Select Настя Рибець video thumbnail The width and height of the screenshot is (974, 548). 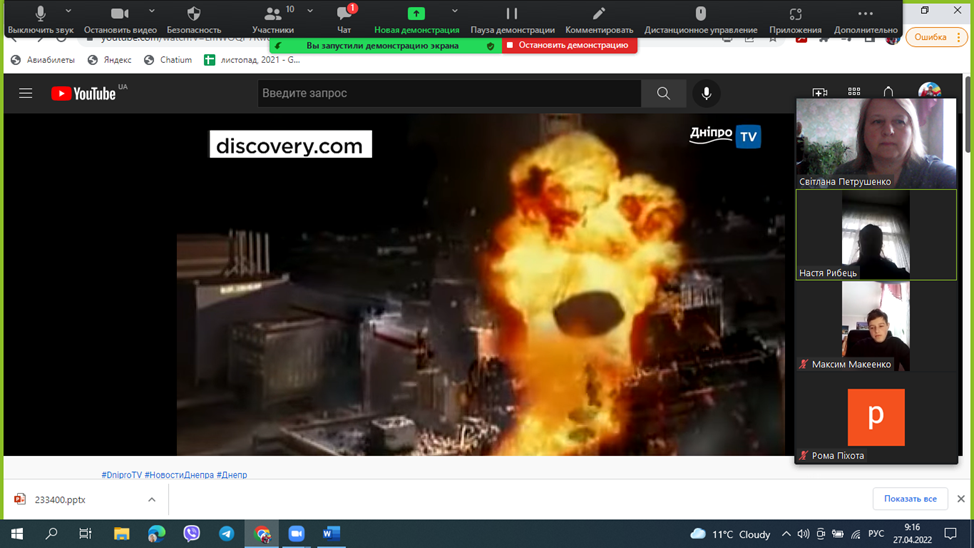click(x=876, y=235)
